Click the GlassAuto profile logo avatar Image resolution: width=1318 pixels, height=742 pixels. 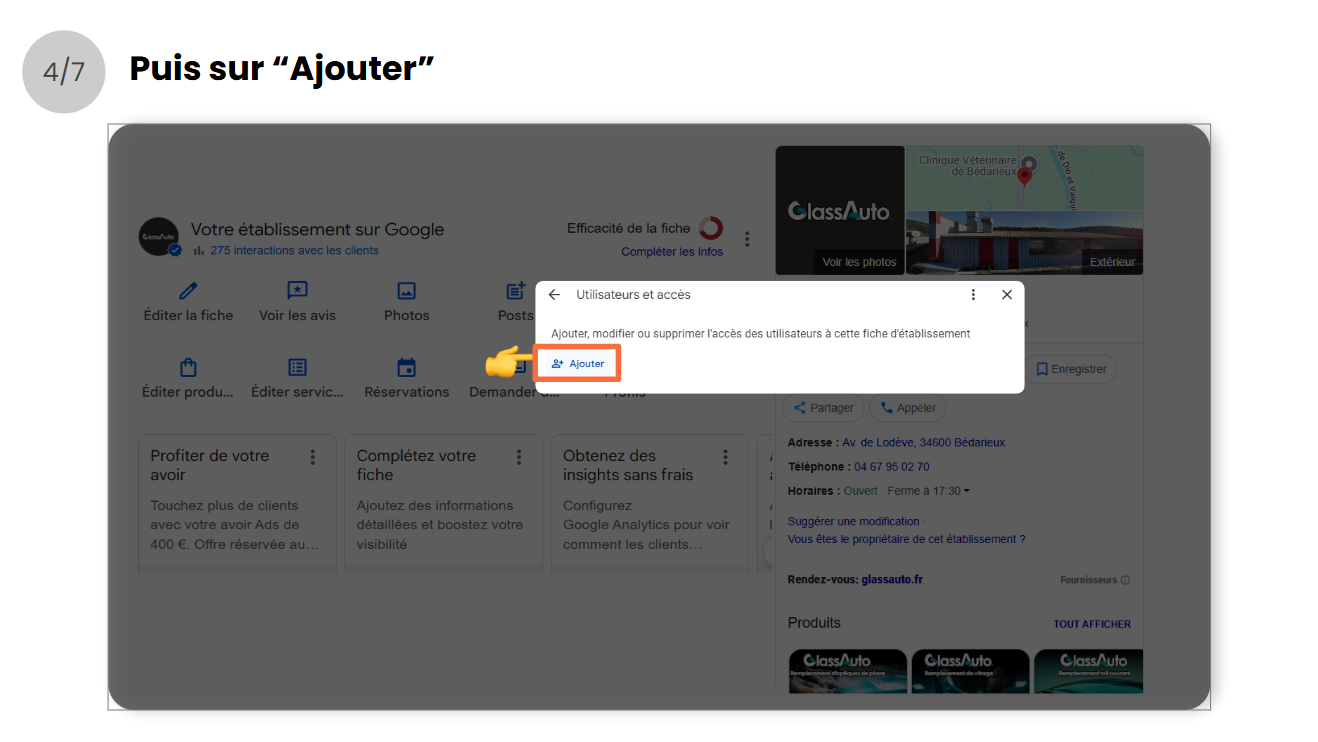[159, 237]
